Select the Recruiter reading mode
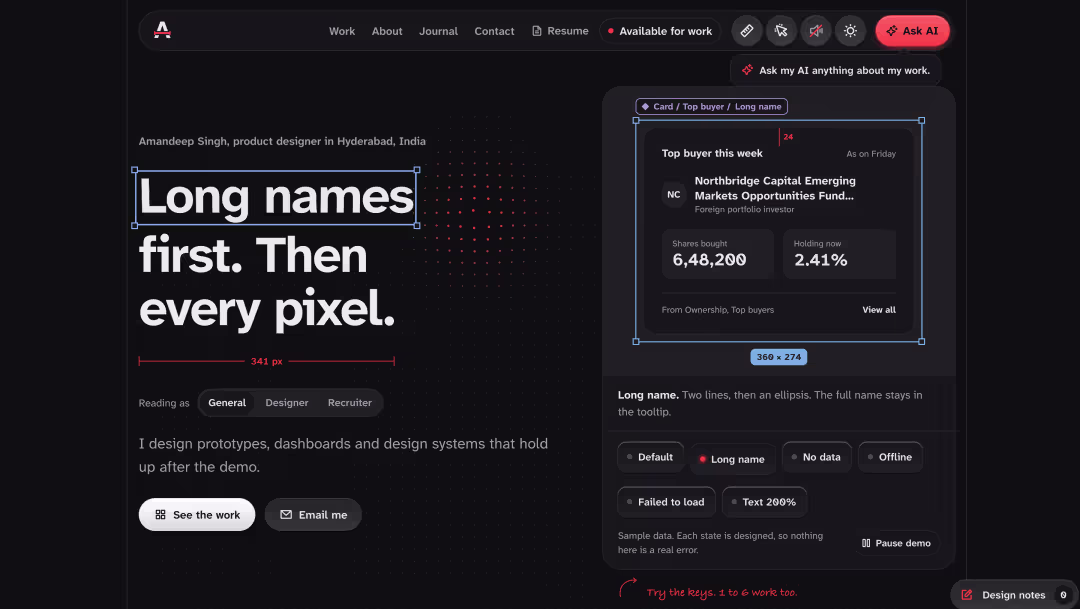1080x609 pixels. coord(350,402)
